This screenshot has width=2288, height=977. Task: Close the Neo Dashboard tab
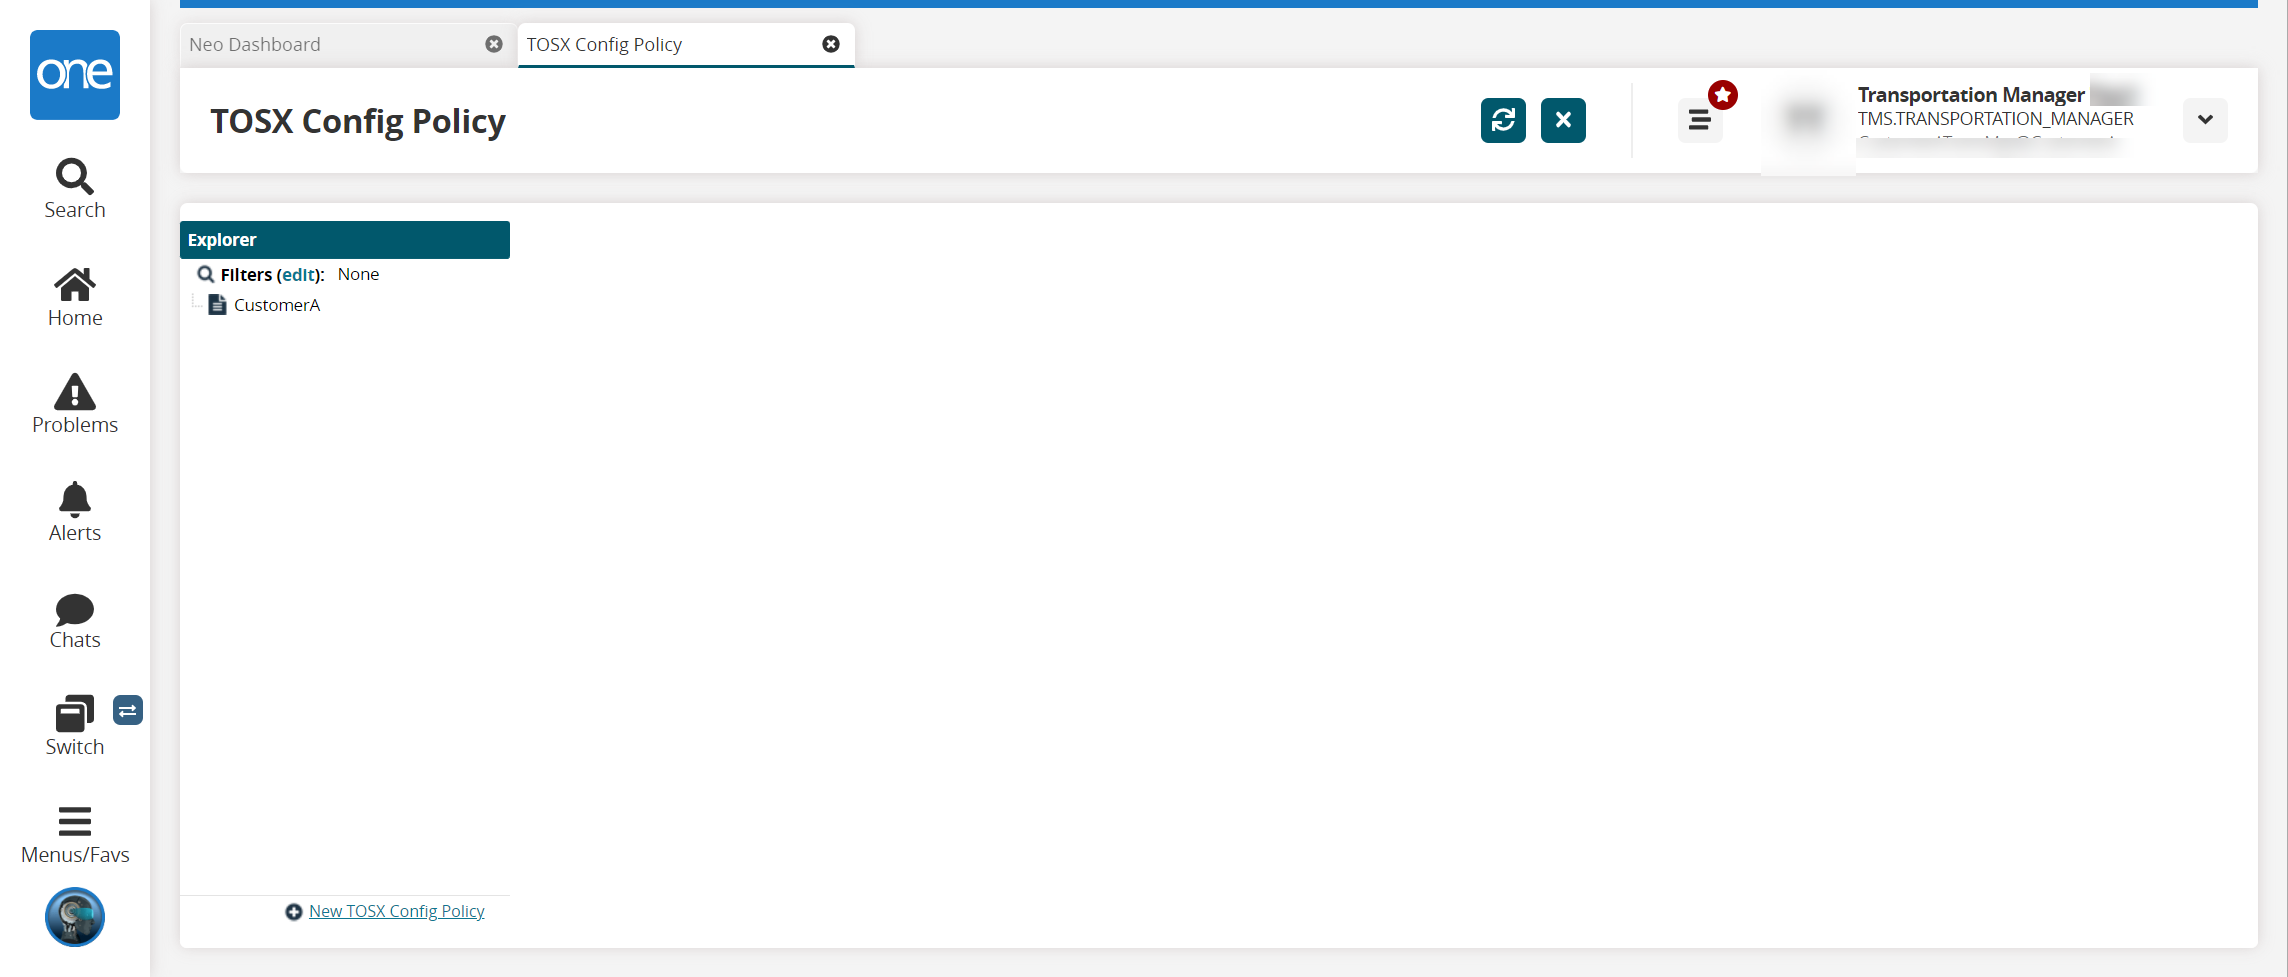tap(494, 44)
